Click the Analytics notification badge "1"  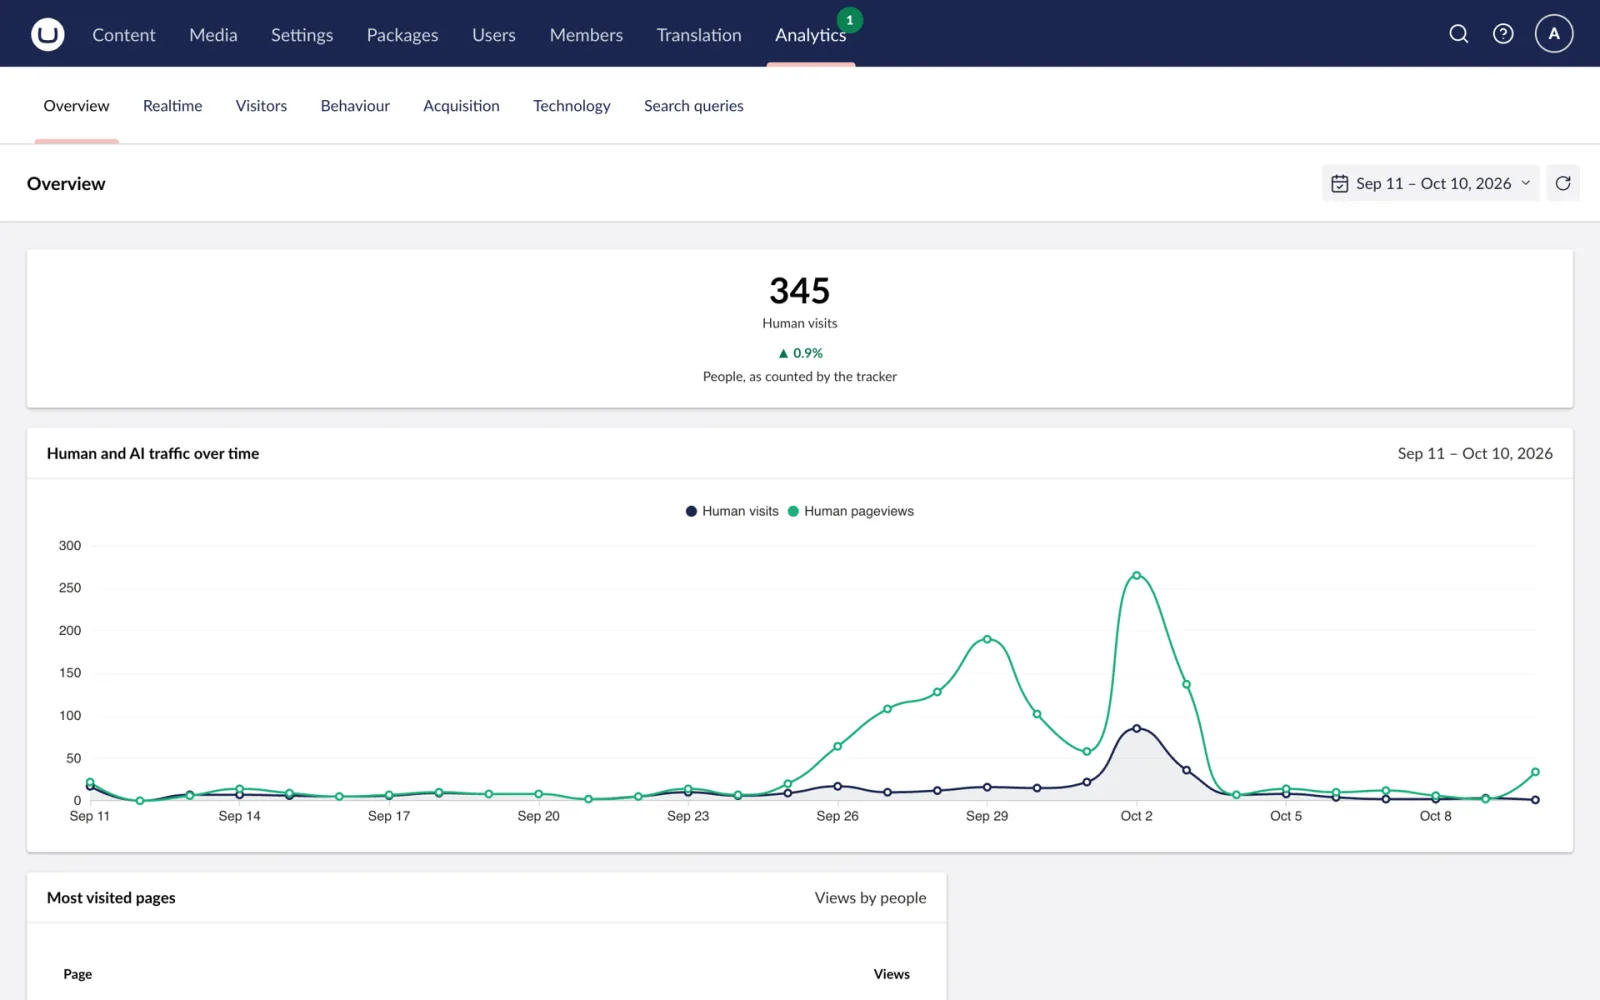(x=850, y=20)
